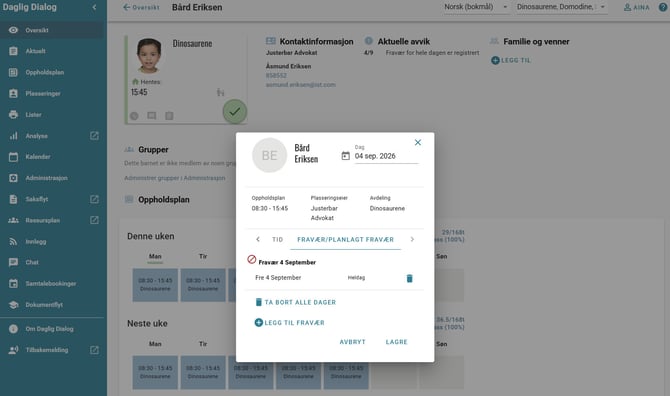Click the Chat speech bubble icon
Screen dimensions: 670x396
[13, 262]
